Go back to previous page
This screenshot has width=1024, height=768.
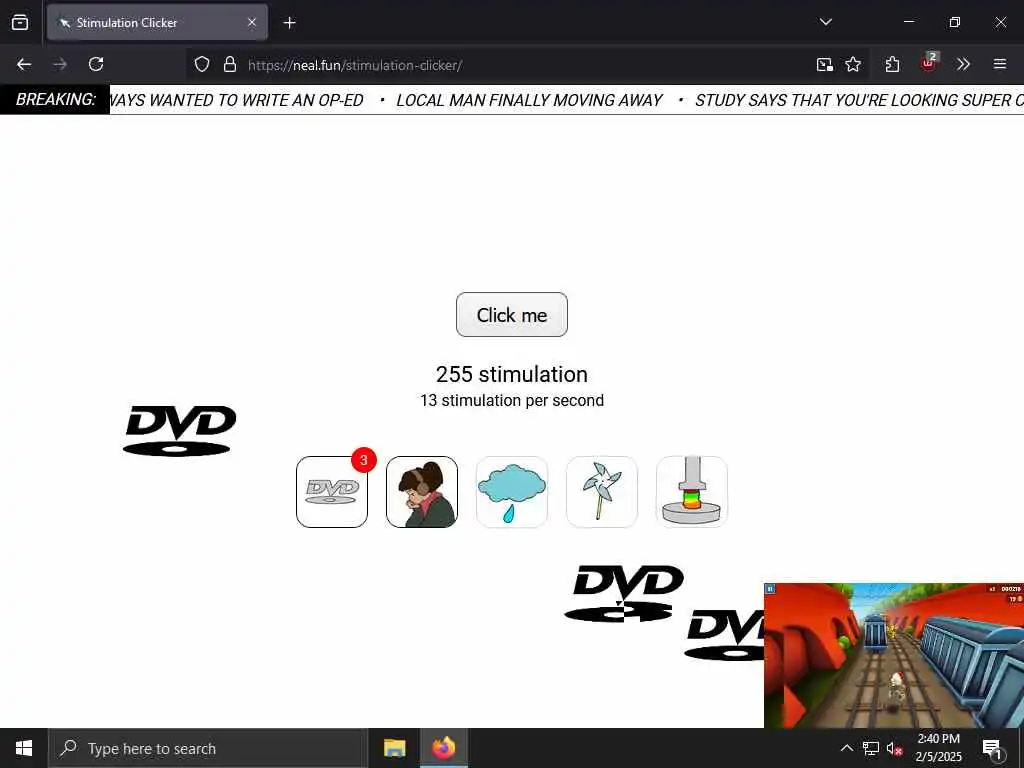[x=24, y=64]
